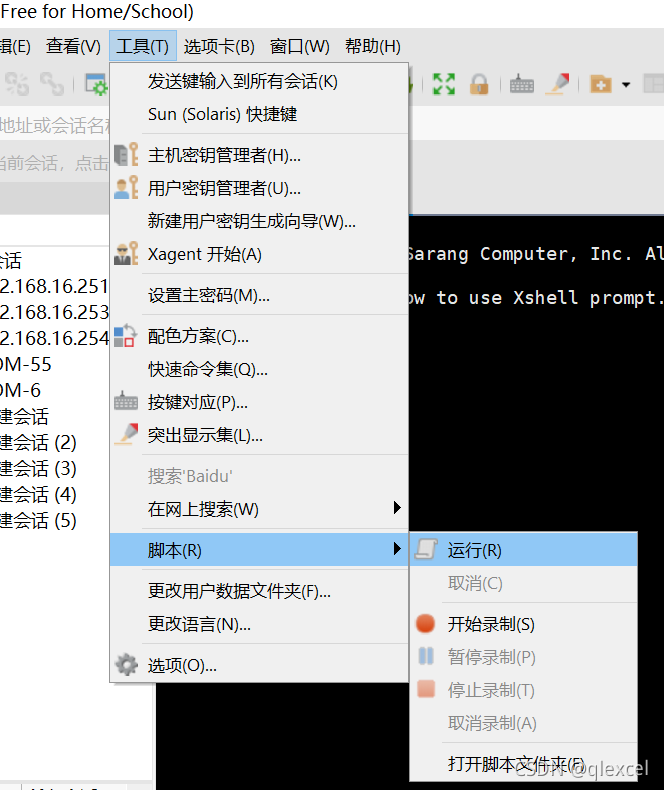Open 选项(O)... settings entry
Image resolution: width=664 pixels, height=790 pixels.
click(x=259, y=665)
